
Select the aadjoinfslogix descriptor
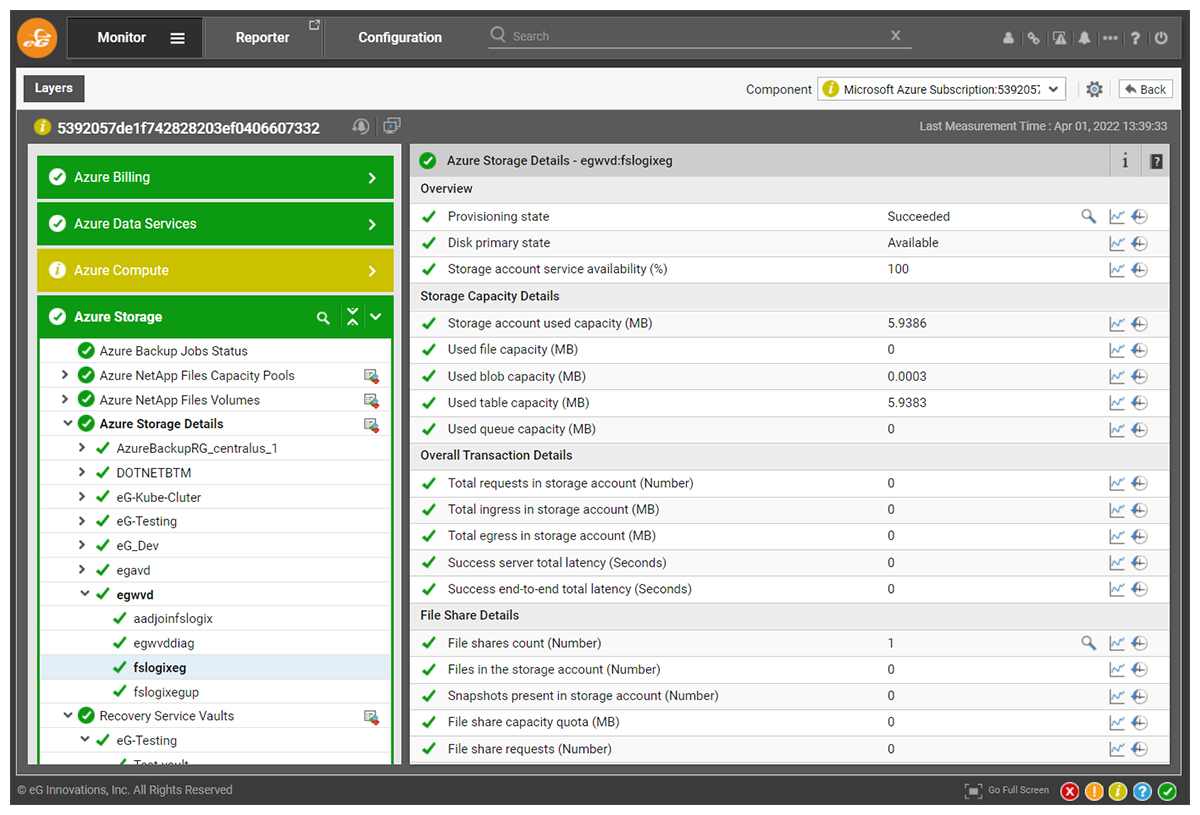(173, 619)
